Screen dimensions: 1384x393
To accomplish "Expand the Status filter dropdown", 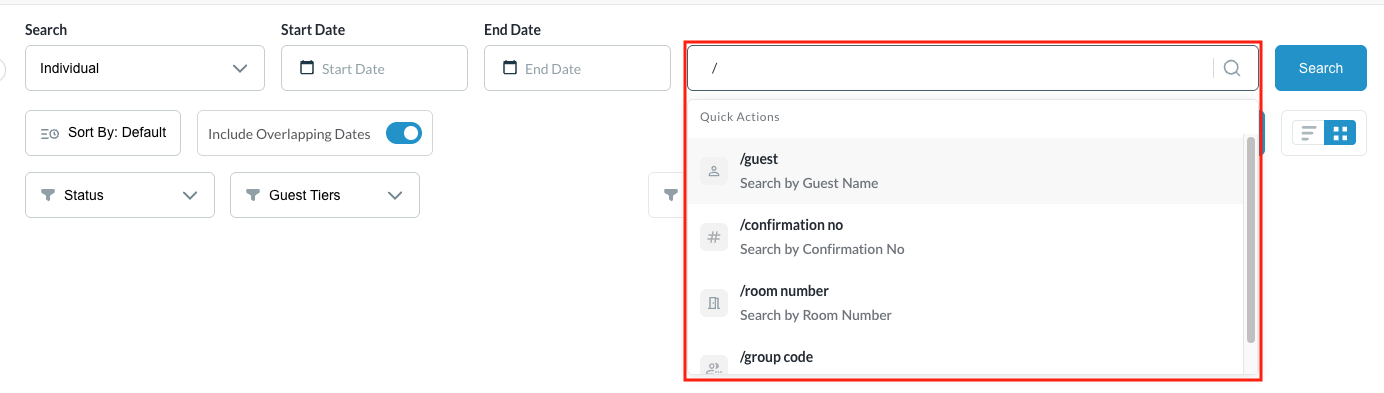I will pyautogui.click(x=120, y=195).
